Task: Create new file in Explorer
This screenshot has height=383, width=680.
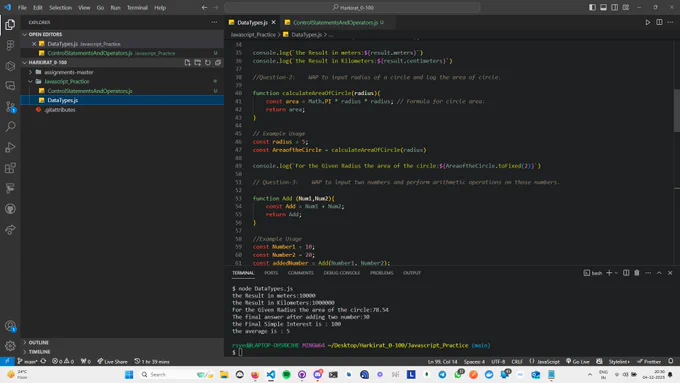Action: [x=187, y=62]
